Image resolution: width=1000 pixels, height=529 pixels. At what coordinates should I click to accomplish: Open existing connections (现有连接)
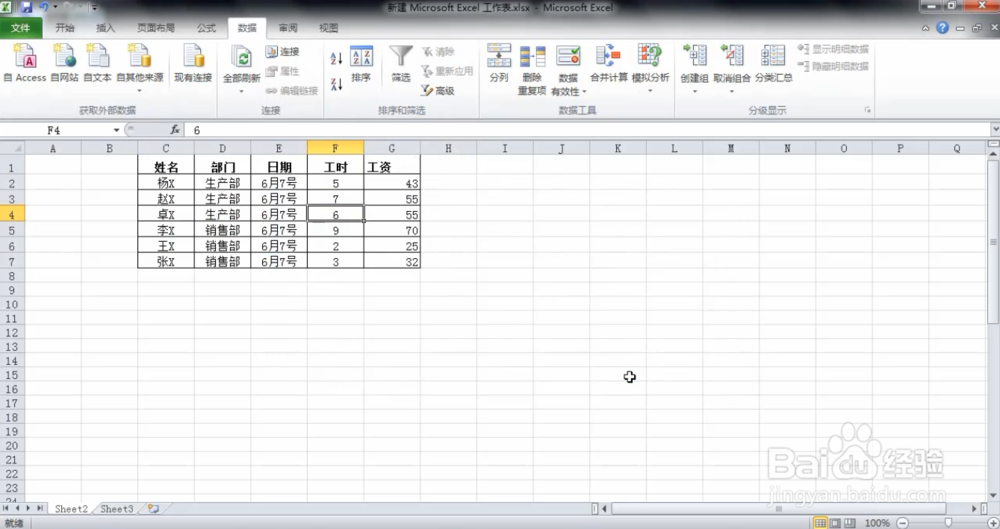tap(193, 63)
